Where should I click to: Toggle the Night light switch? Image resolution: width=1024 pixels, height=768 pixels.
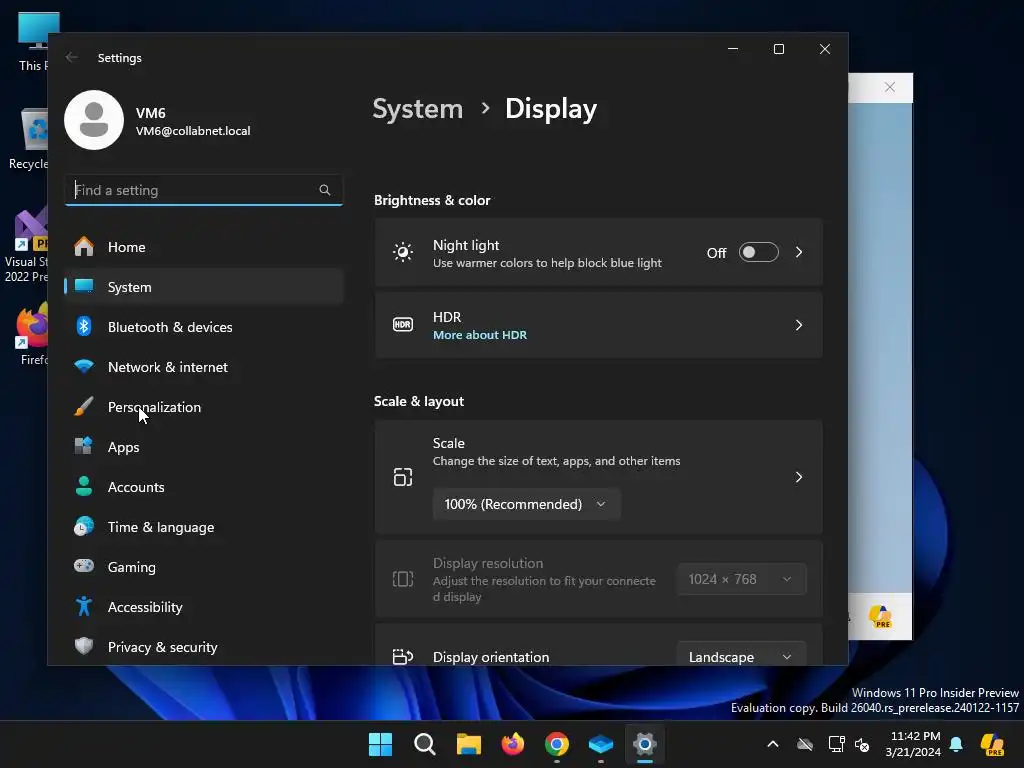758,252
